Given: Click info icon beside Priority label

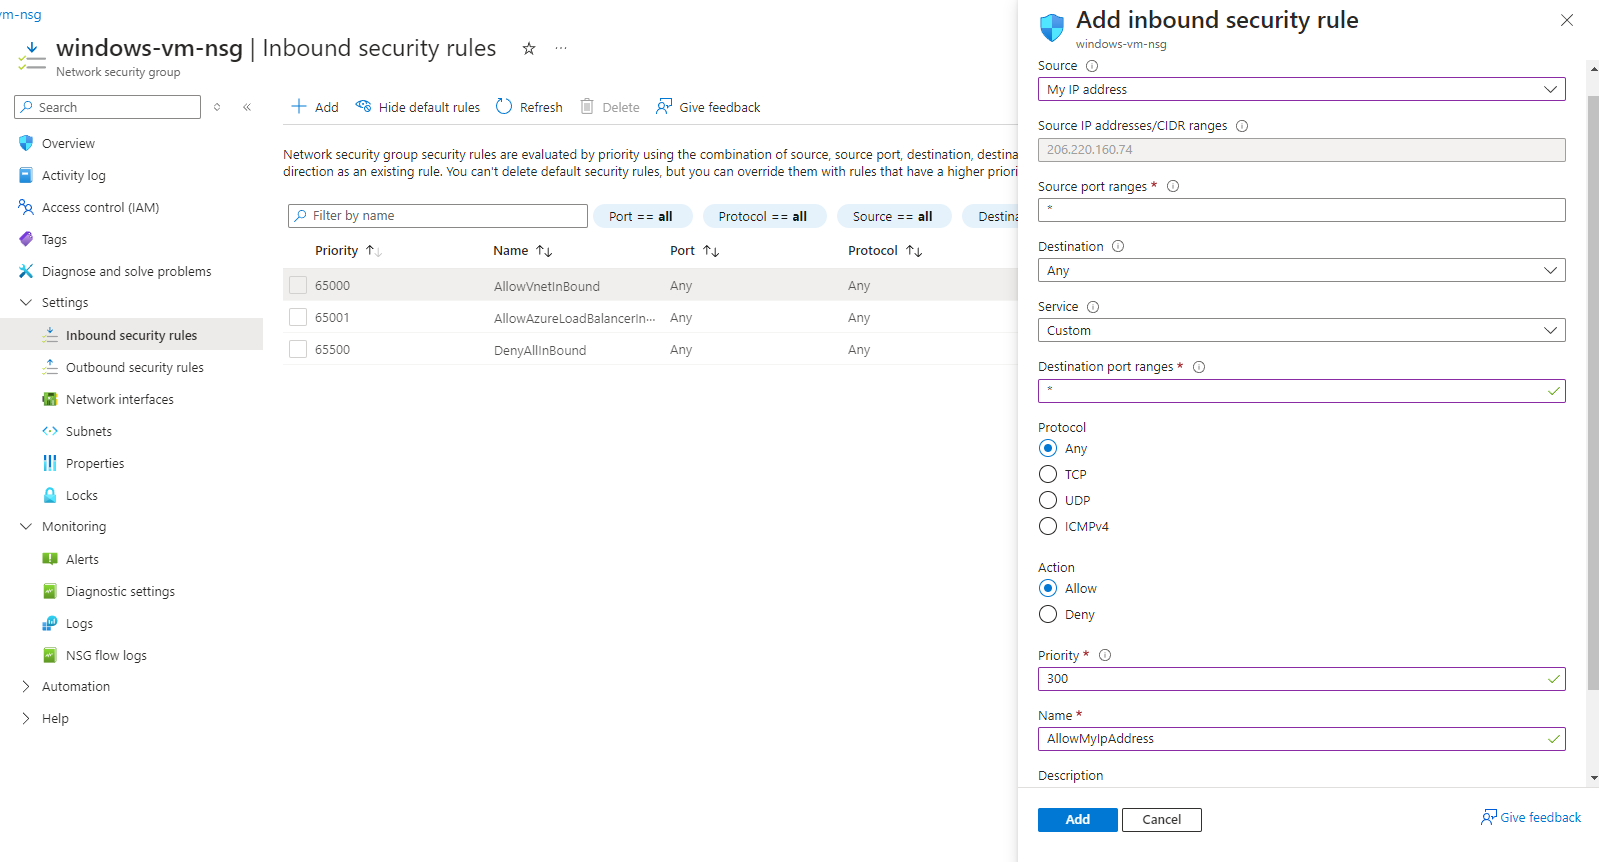Looking at the screenshot, I should coord(1105,655).
